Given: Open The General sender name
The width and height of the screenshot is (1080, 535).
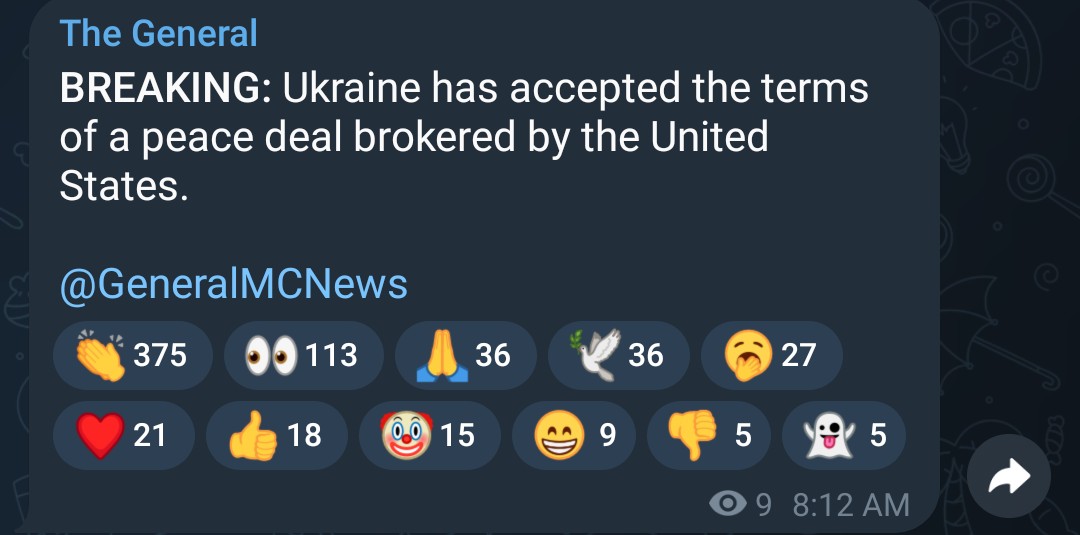Looking at the screenshot, I should pyautogui.click(x=159, y=33).
